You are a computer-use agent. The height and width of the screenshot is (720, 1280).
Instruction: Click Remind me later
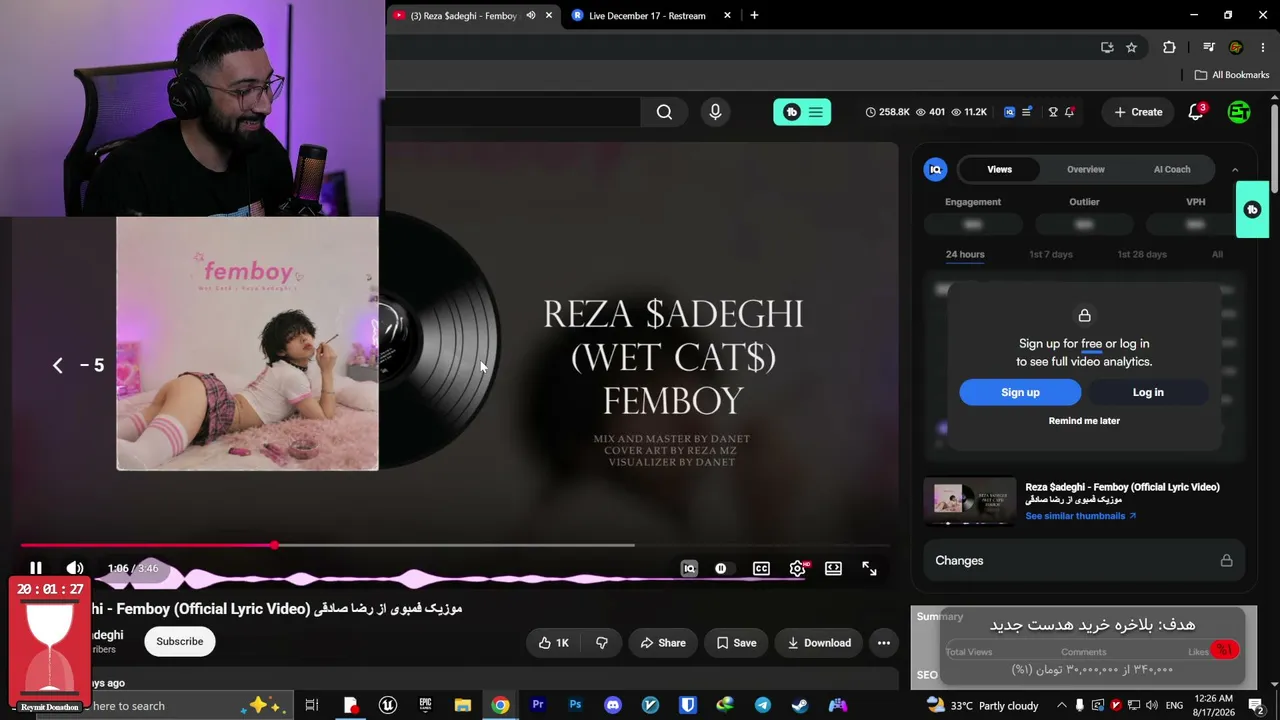click(1084, 421)
